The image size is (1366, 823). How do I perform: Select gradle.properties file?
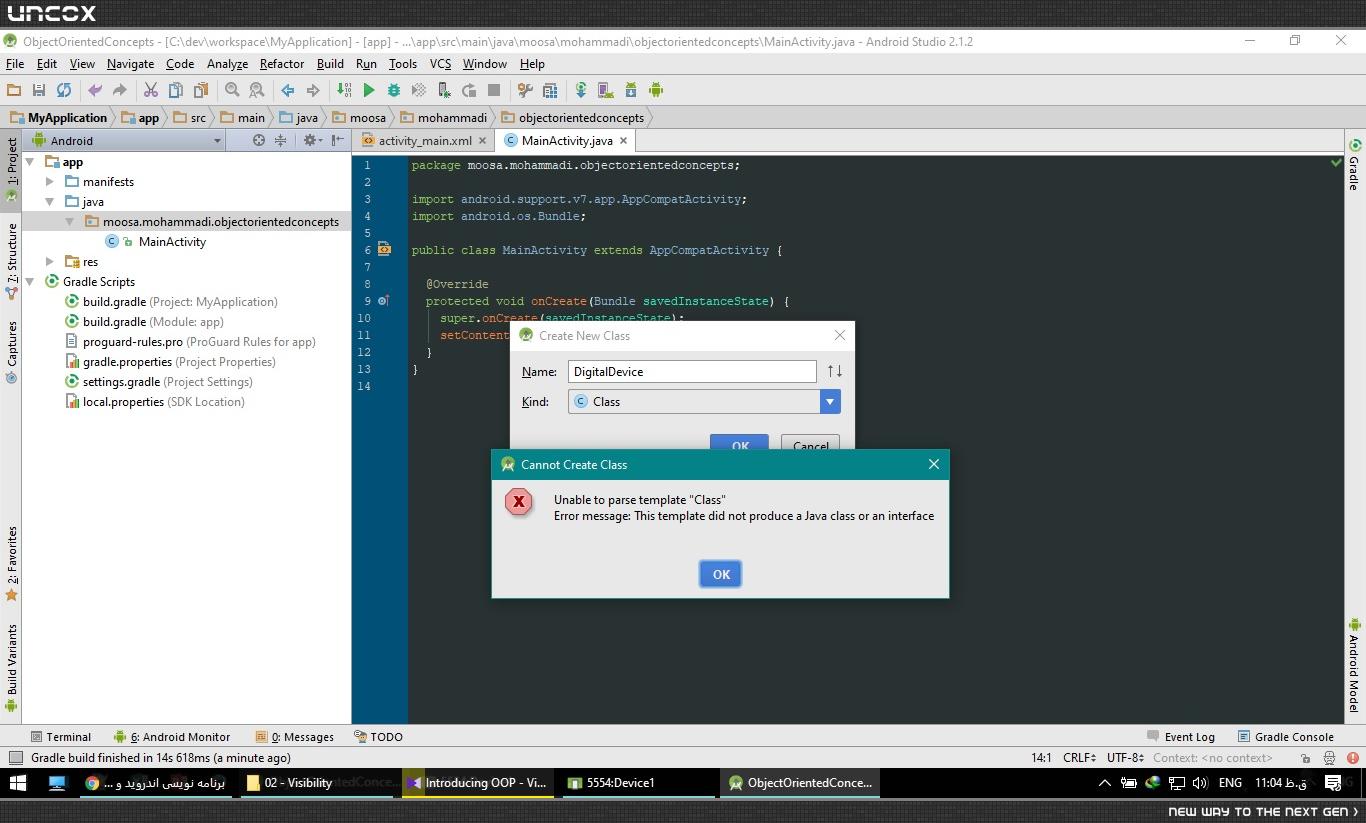(170, 362)
